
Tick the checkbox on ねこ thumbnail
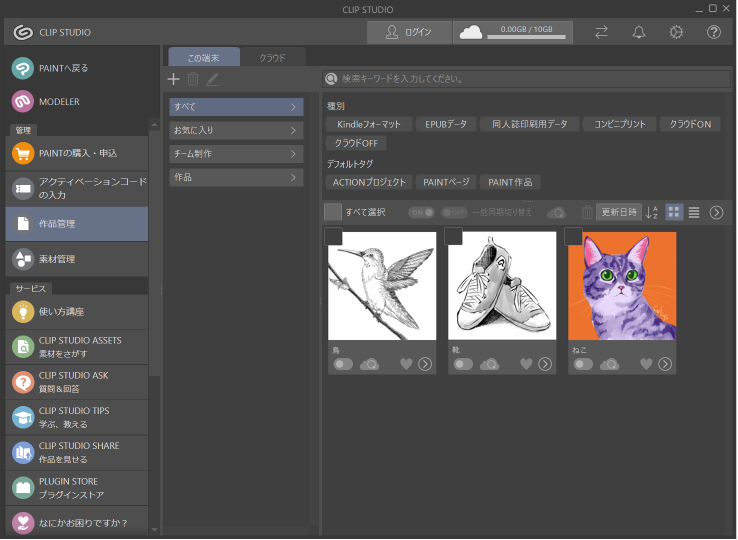tap(574, 236)
